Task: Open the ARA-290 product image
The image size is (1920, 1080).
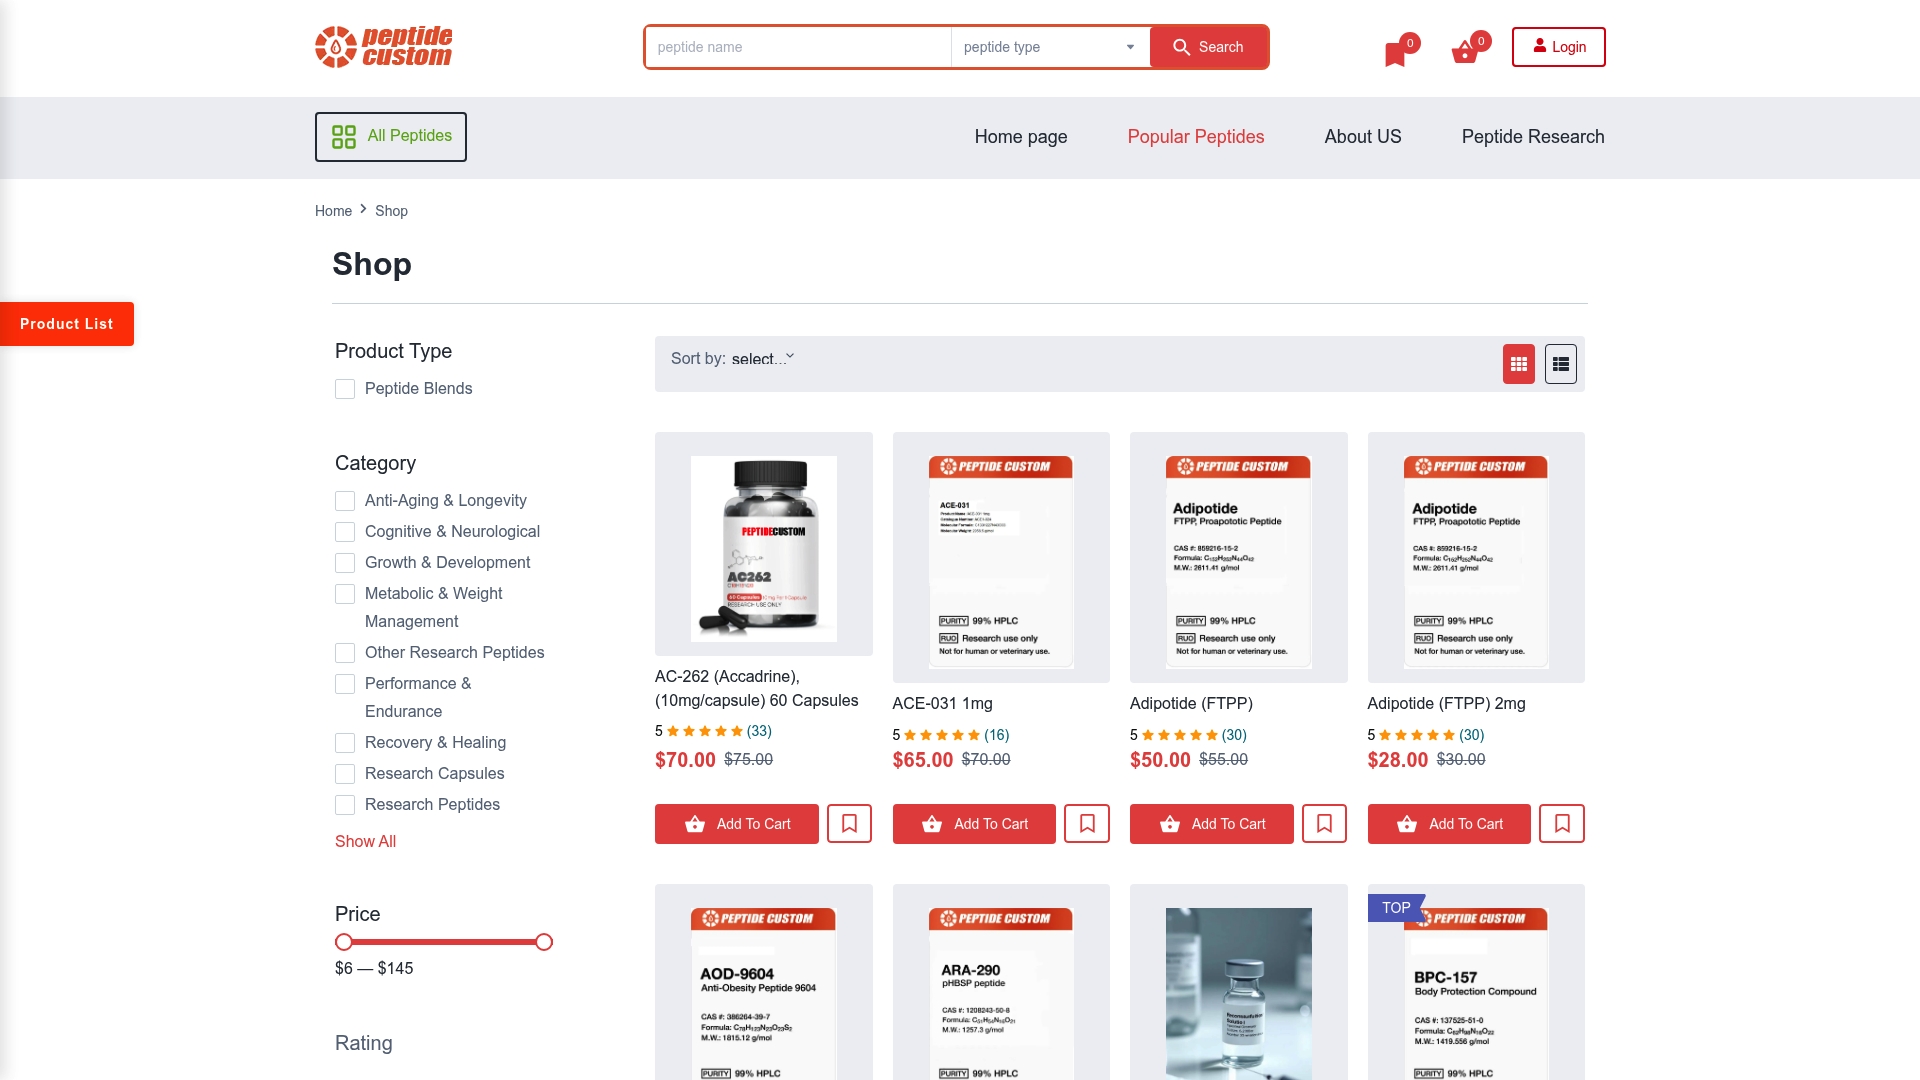Action: (x=1001, y=993)
